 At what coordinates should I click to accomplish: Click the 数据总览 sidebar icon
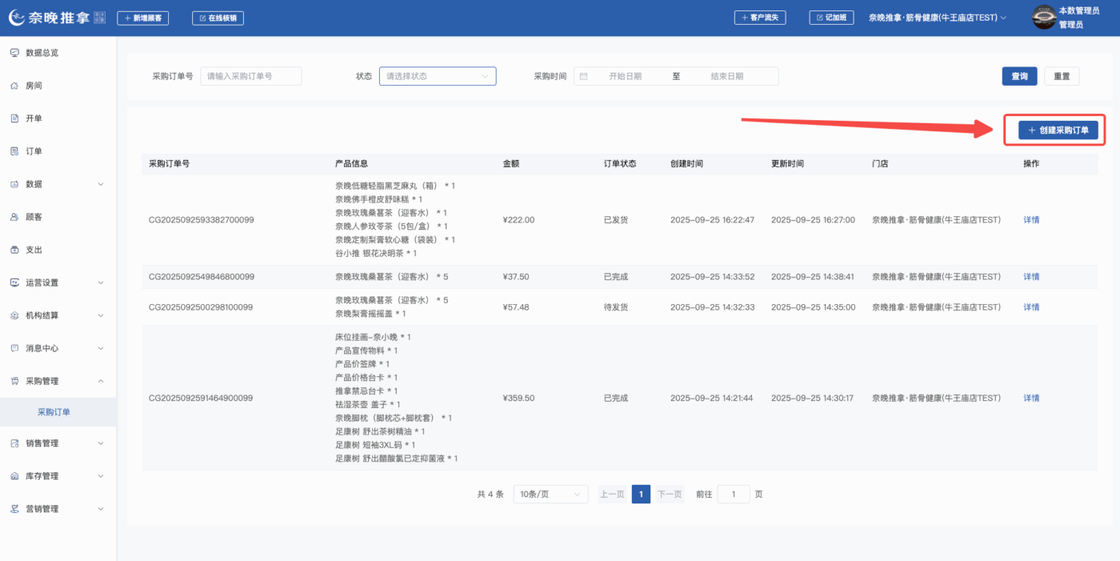(x=14, y=52)
